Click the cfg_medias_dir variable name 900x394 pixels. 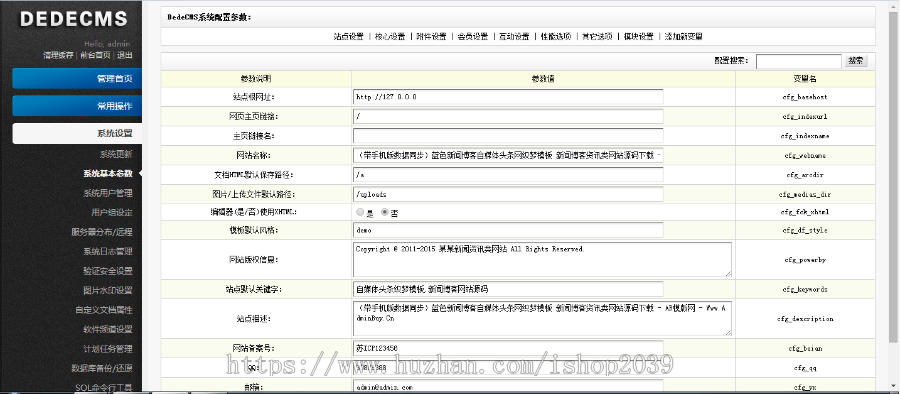pyautogui.click(x=805, y=195)
